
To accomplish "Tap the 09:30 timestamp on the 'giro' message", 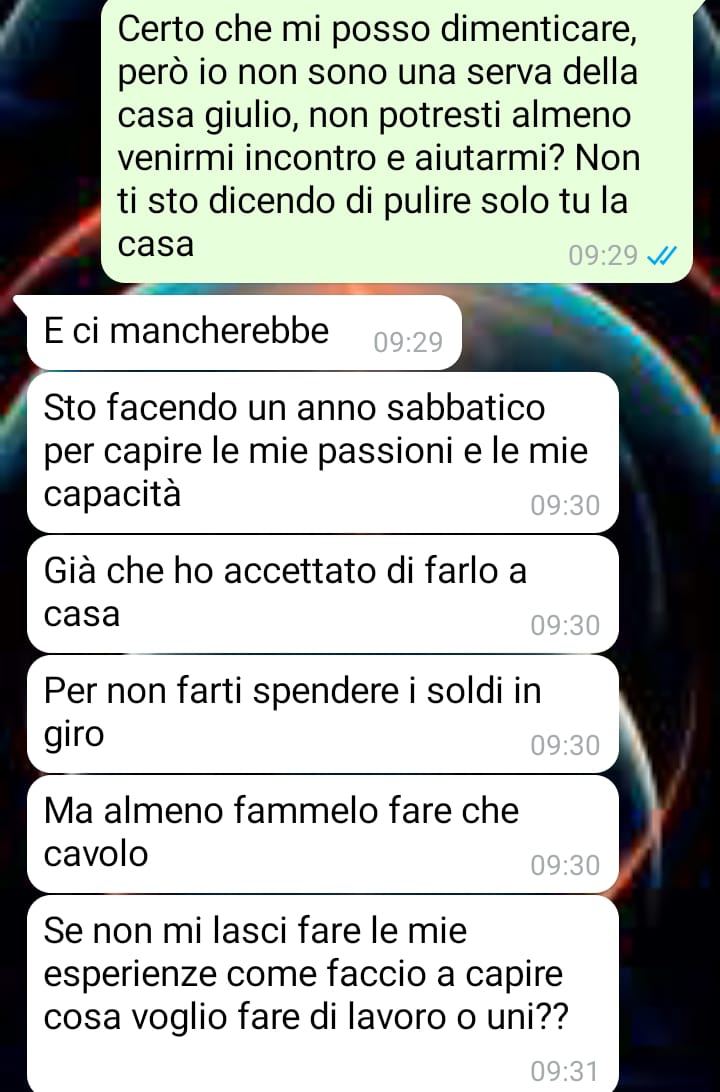I will point(565,745).
